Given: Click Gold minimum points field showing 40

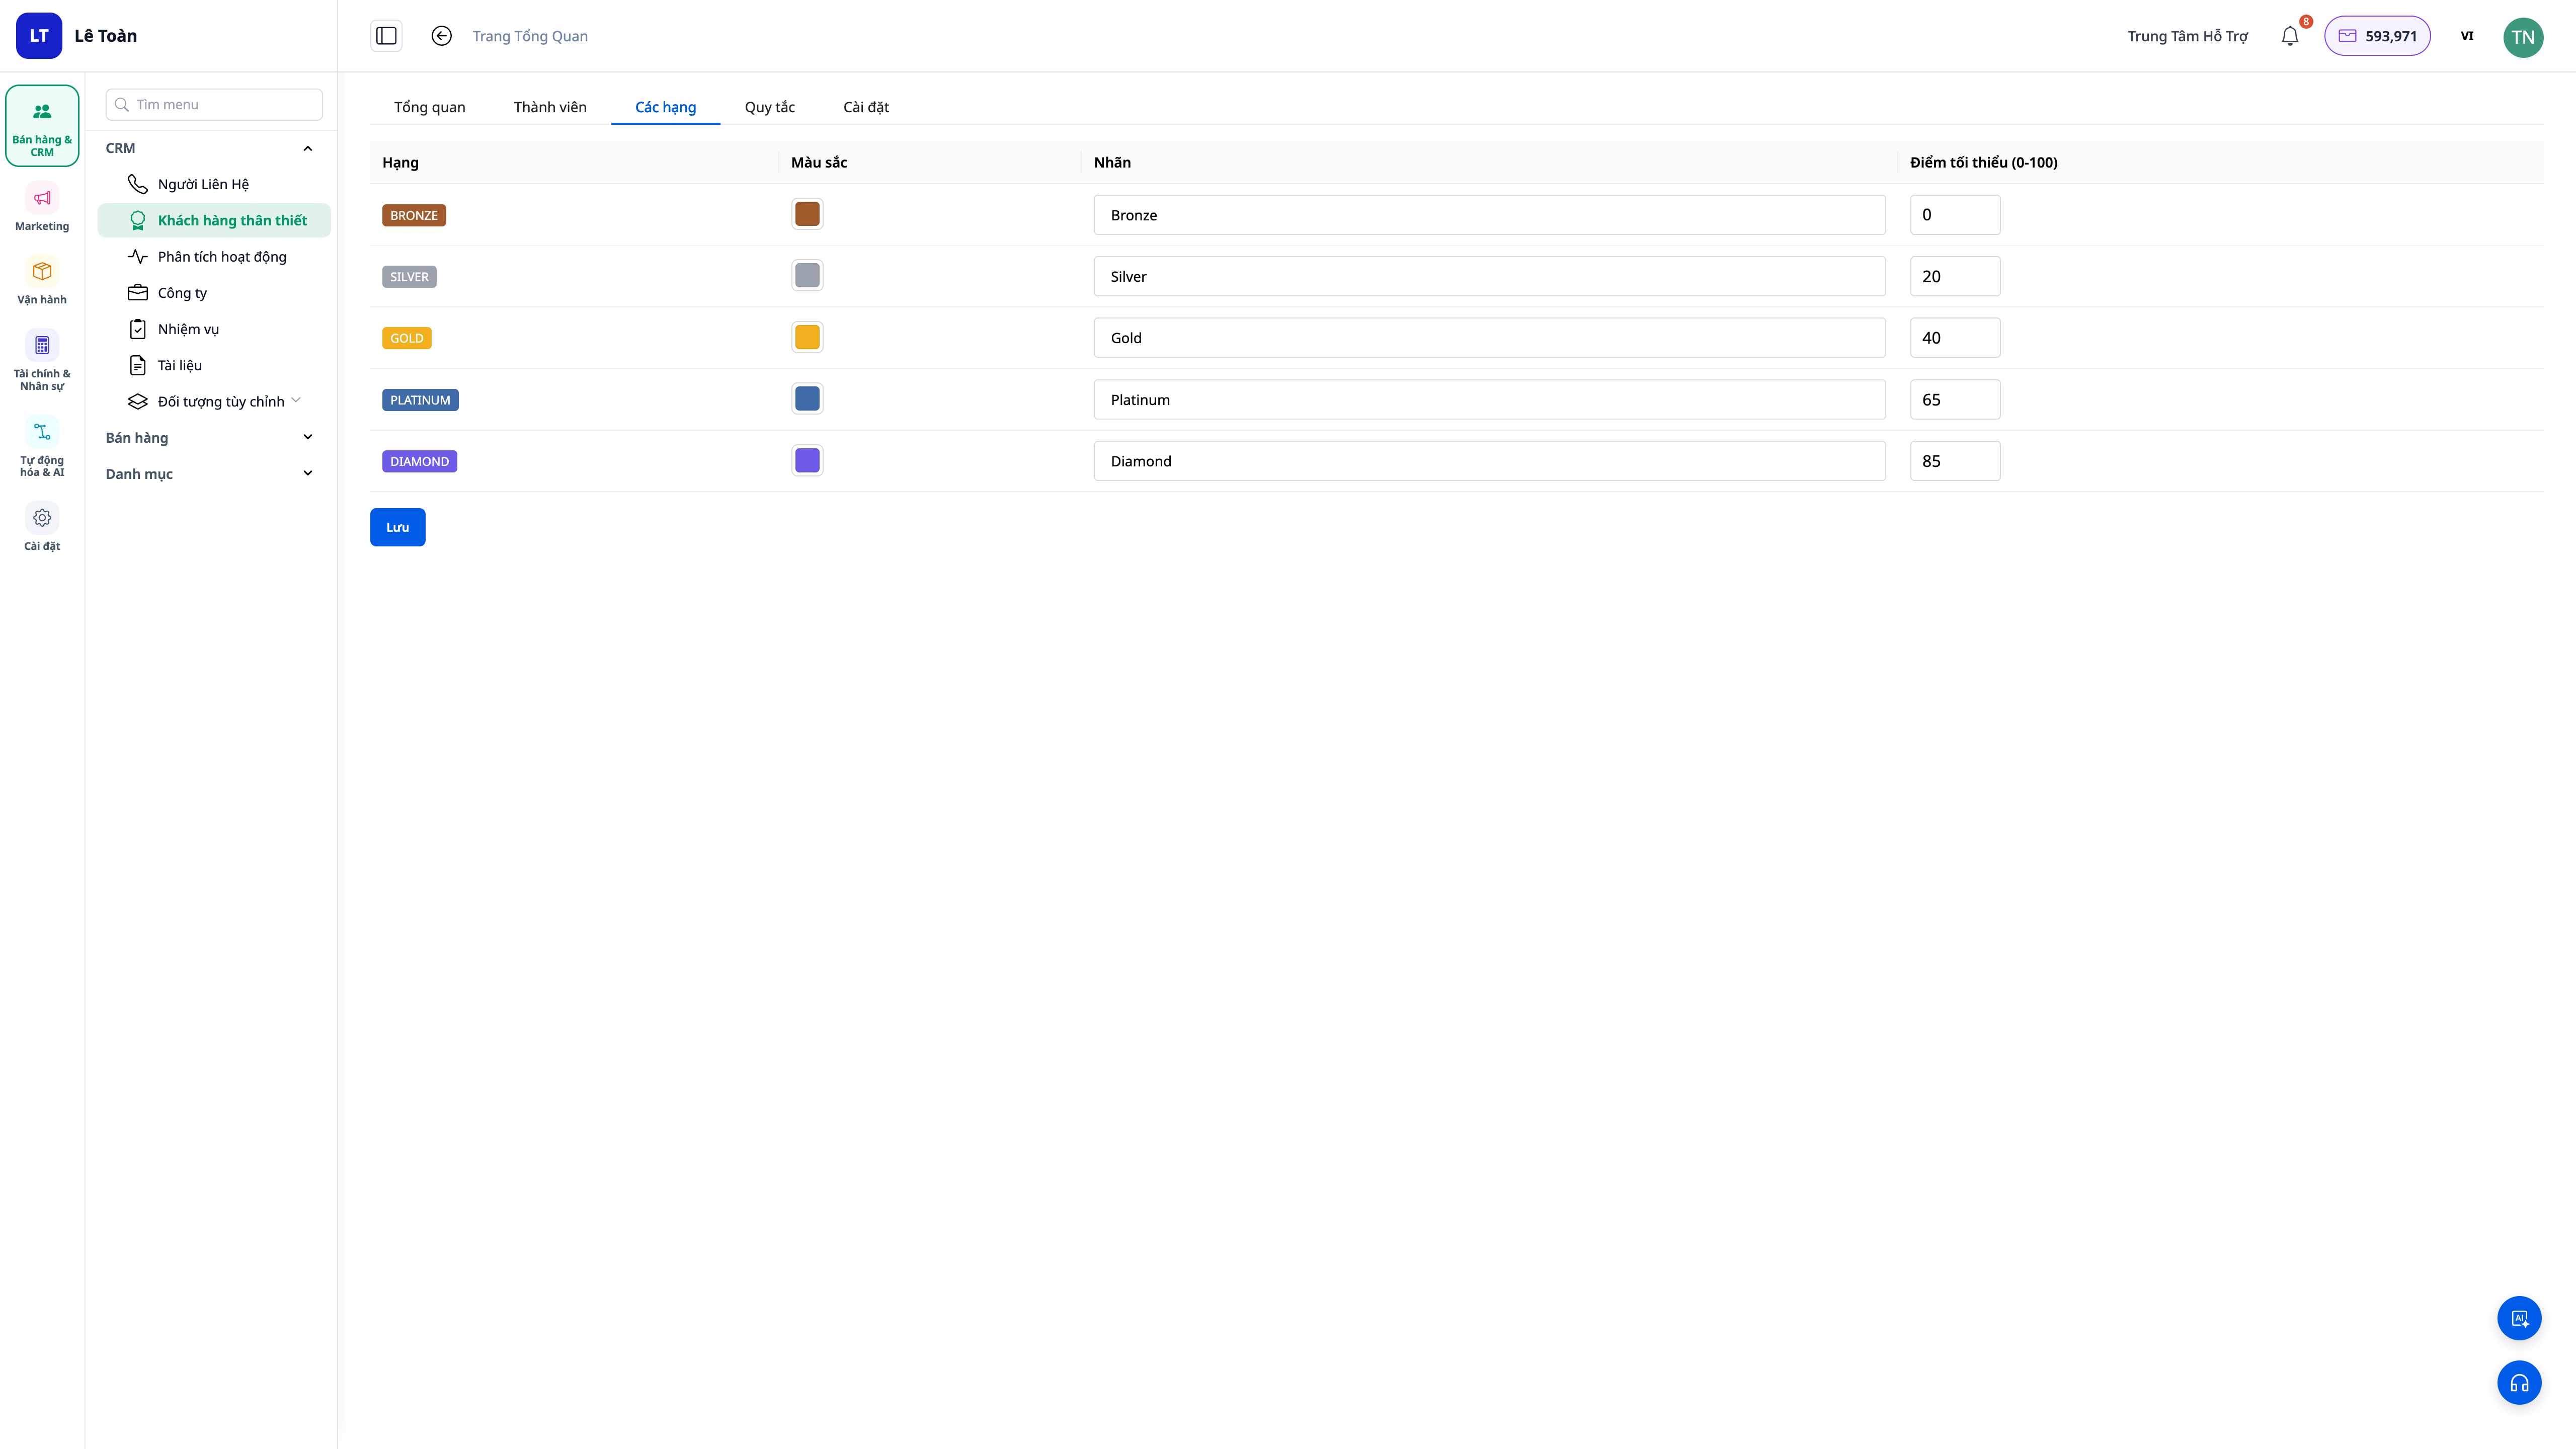Looking at the screenshot, I should [x=1955, y=338].
